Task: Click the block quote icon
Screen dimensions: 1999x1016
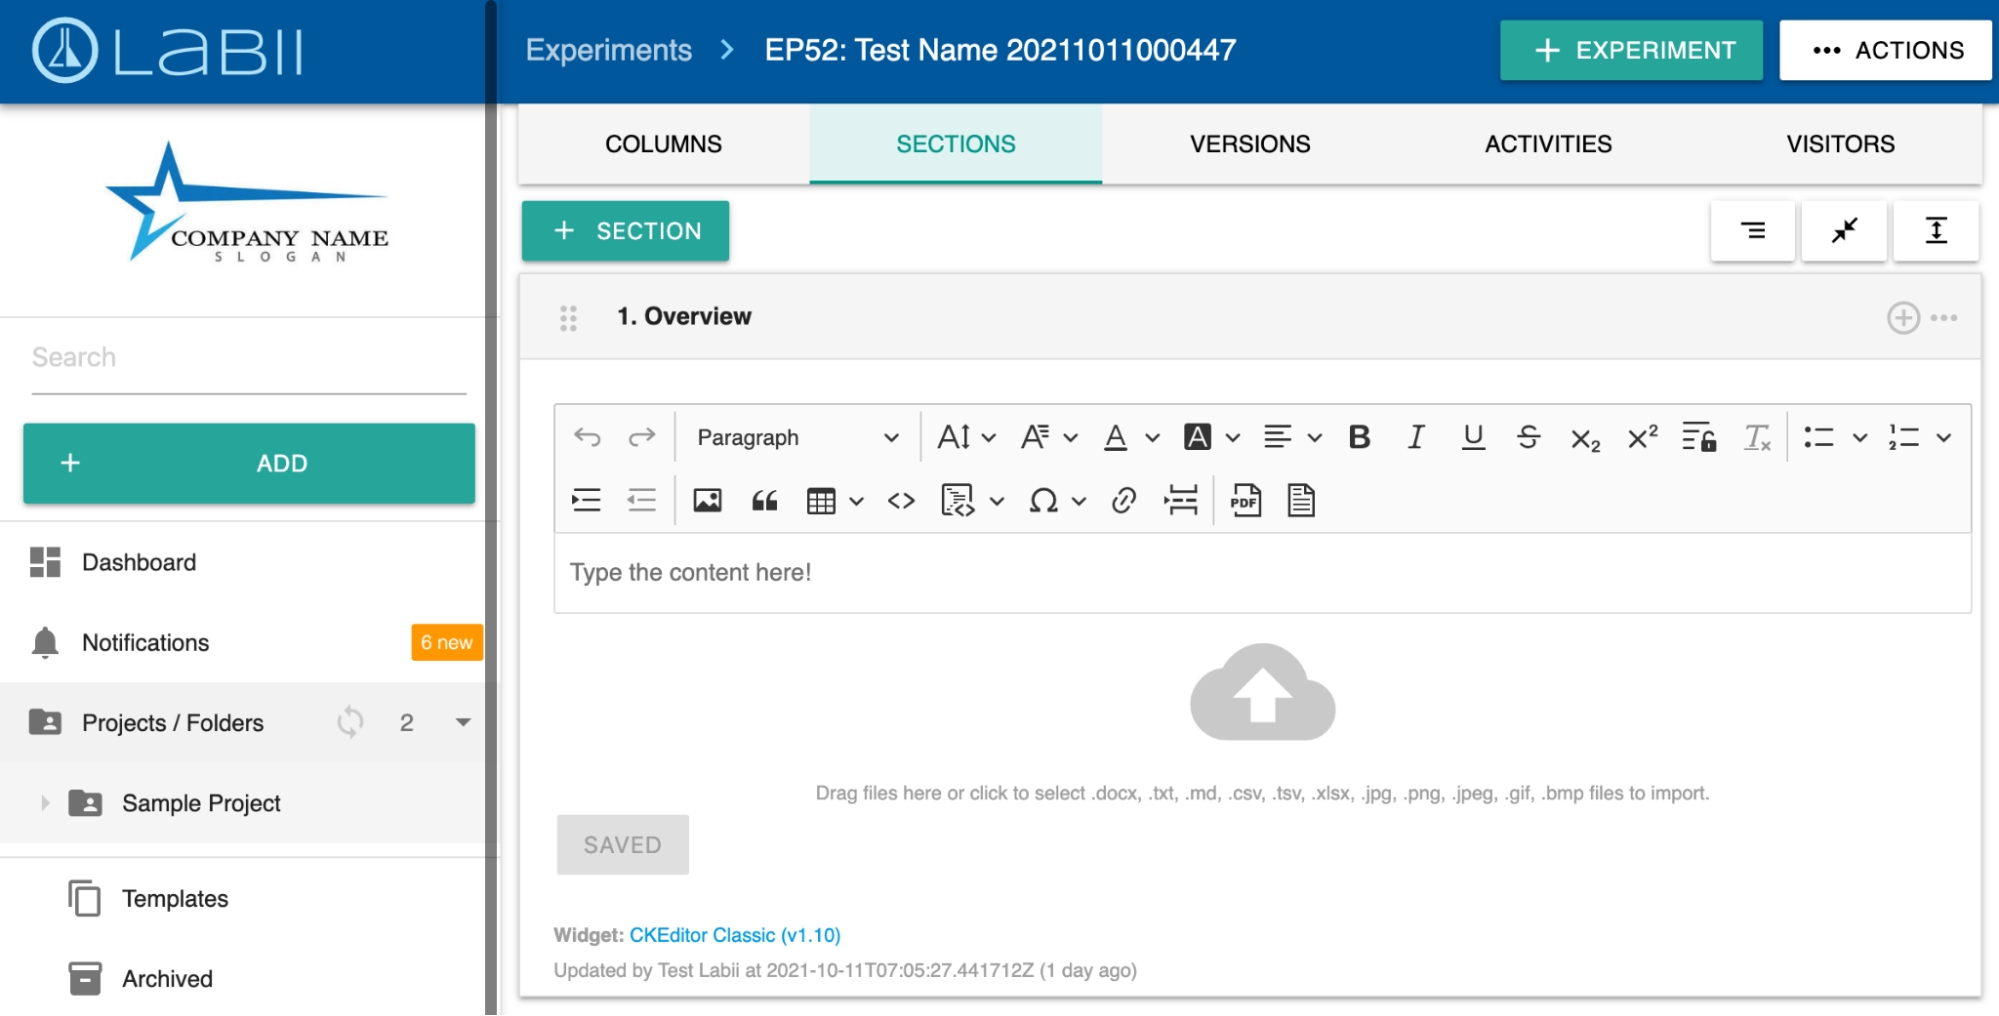Action: [764, 500]
